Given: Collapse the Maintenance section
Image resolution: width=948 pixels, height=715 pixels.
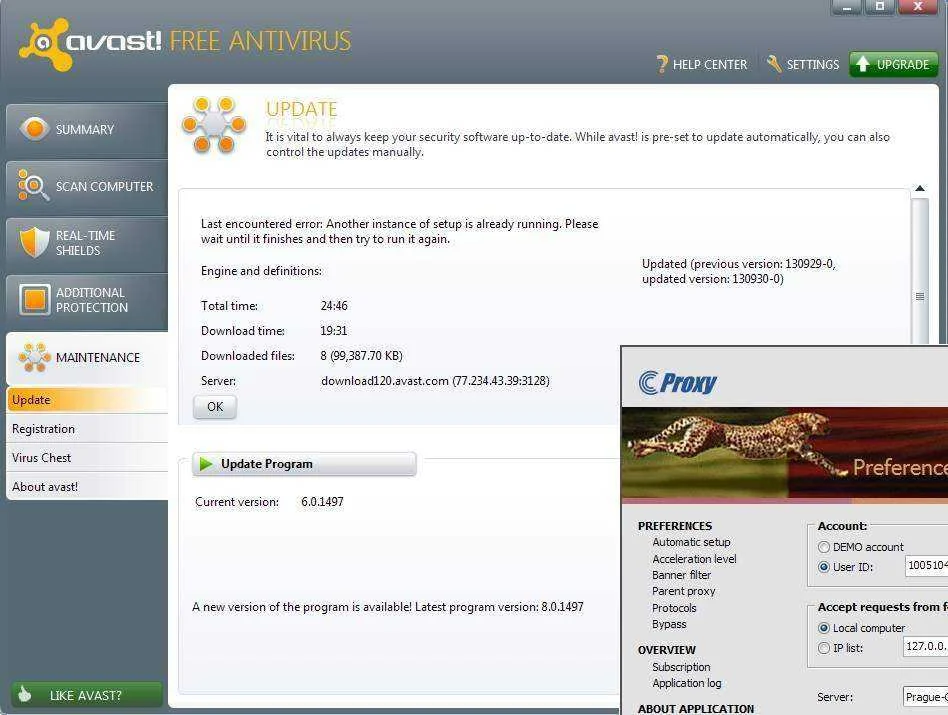Looking at the screenshot, I should 86,358.
